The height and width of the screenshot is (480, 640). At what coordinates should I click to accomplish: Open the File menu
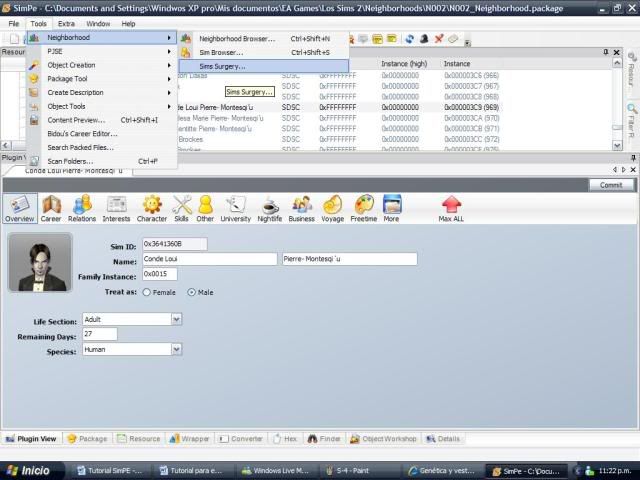click(13, 24)
